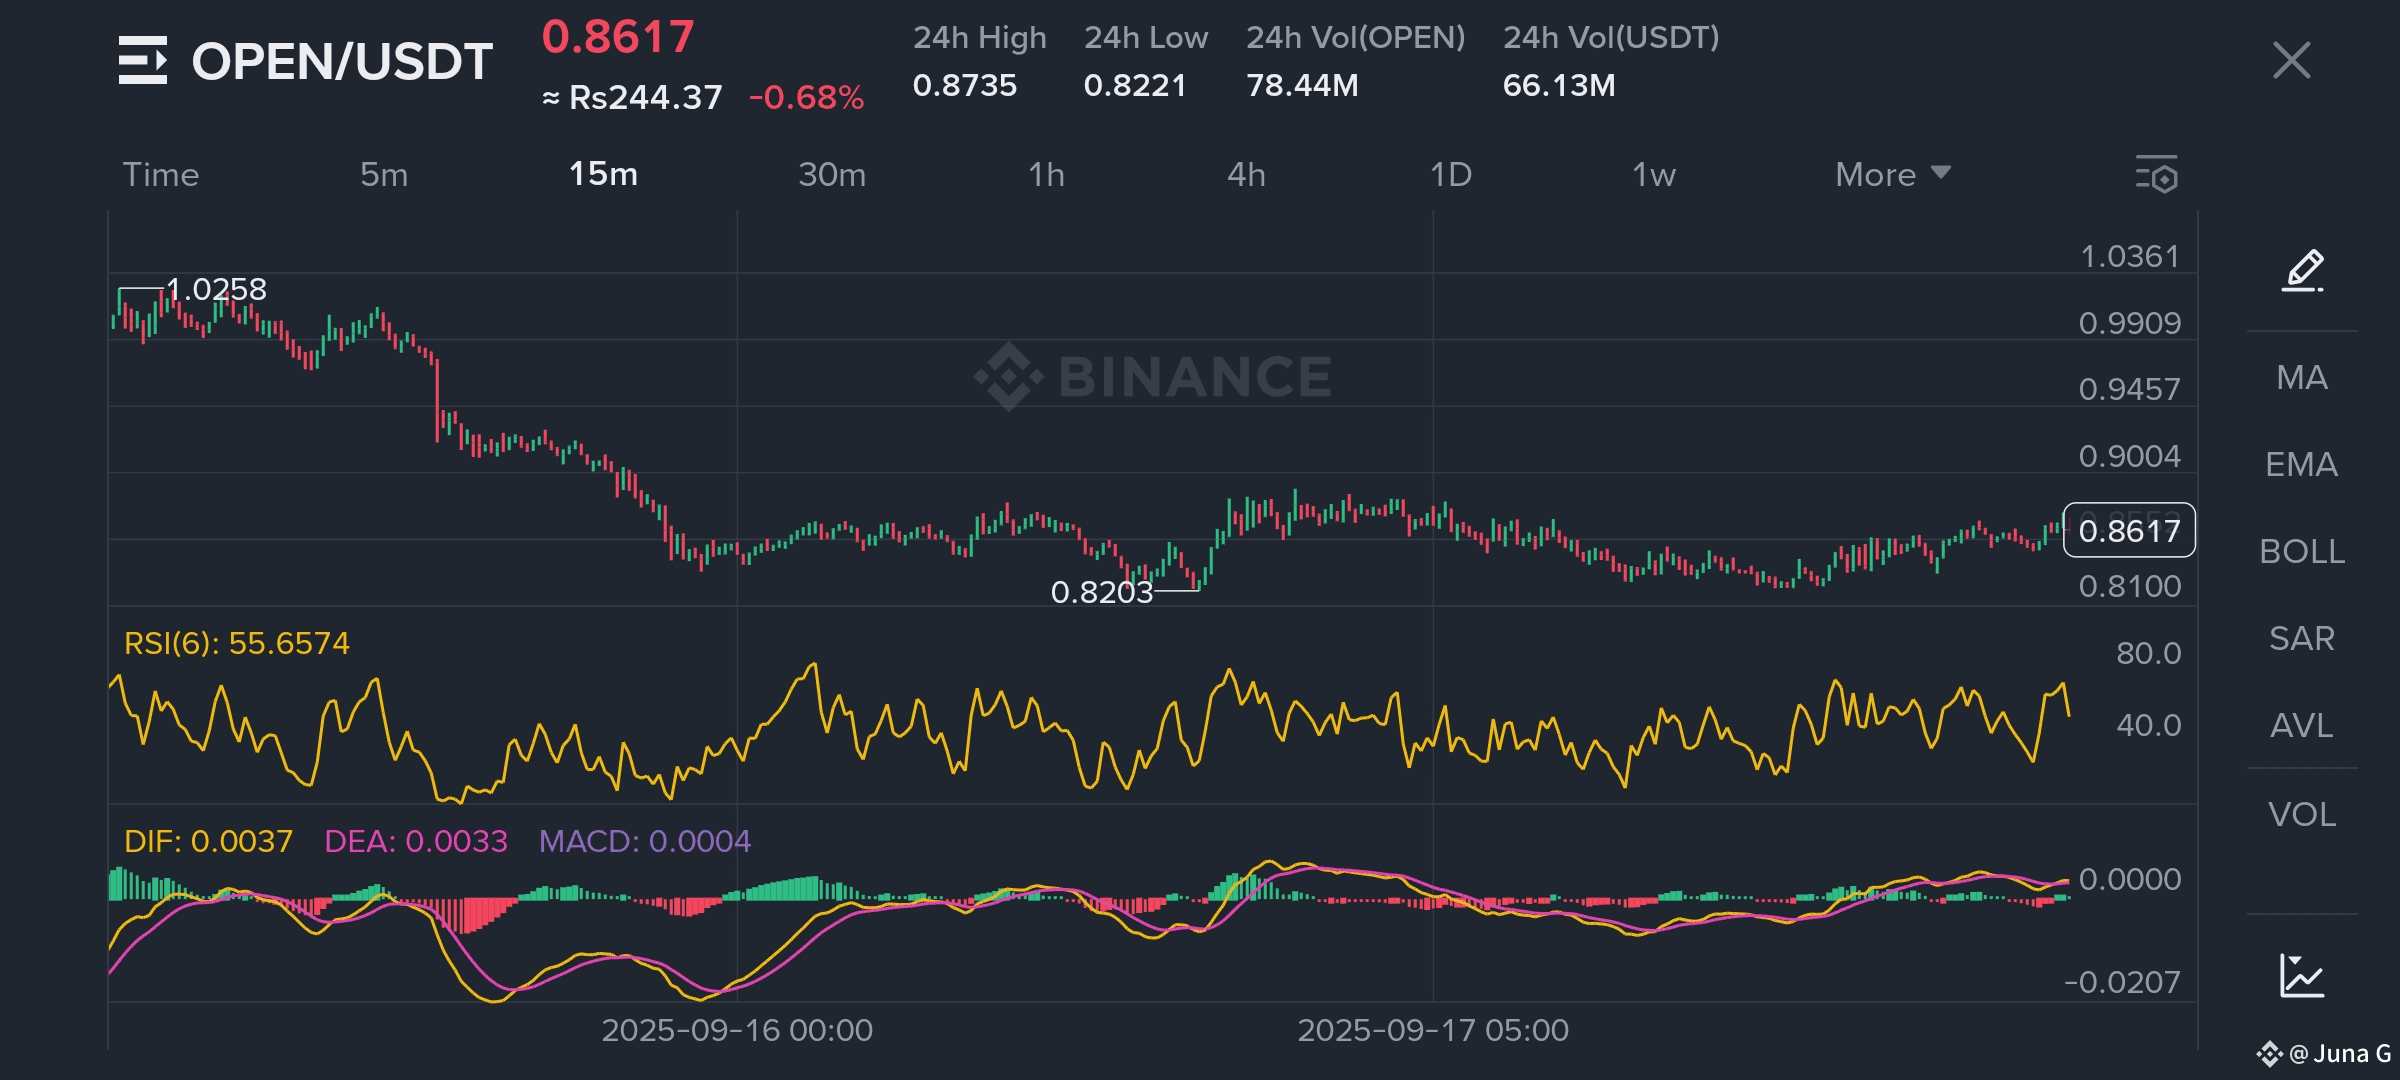This screenshot has width=2400, height=1080.
Task: Select the drawing pencil tool
Action: (x=2302, y=271)
